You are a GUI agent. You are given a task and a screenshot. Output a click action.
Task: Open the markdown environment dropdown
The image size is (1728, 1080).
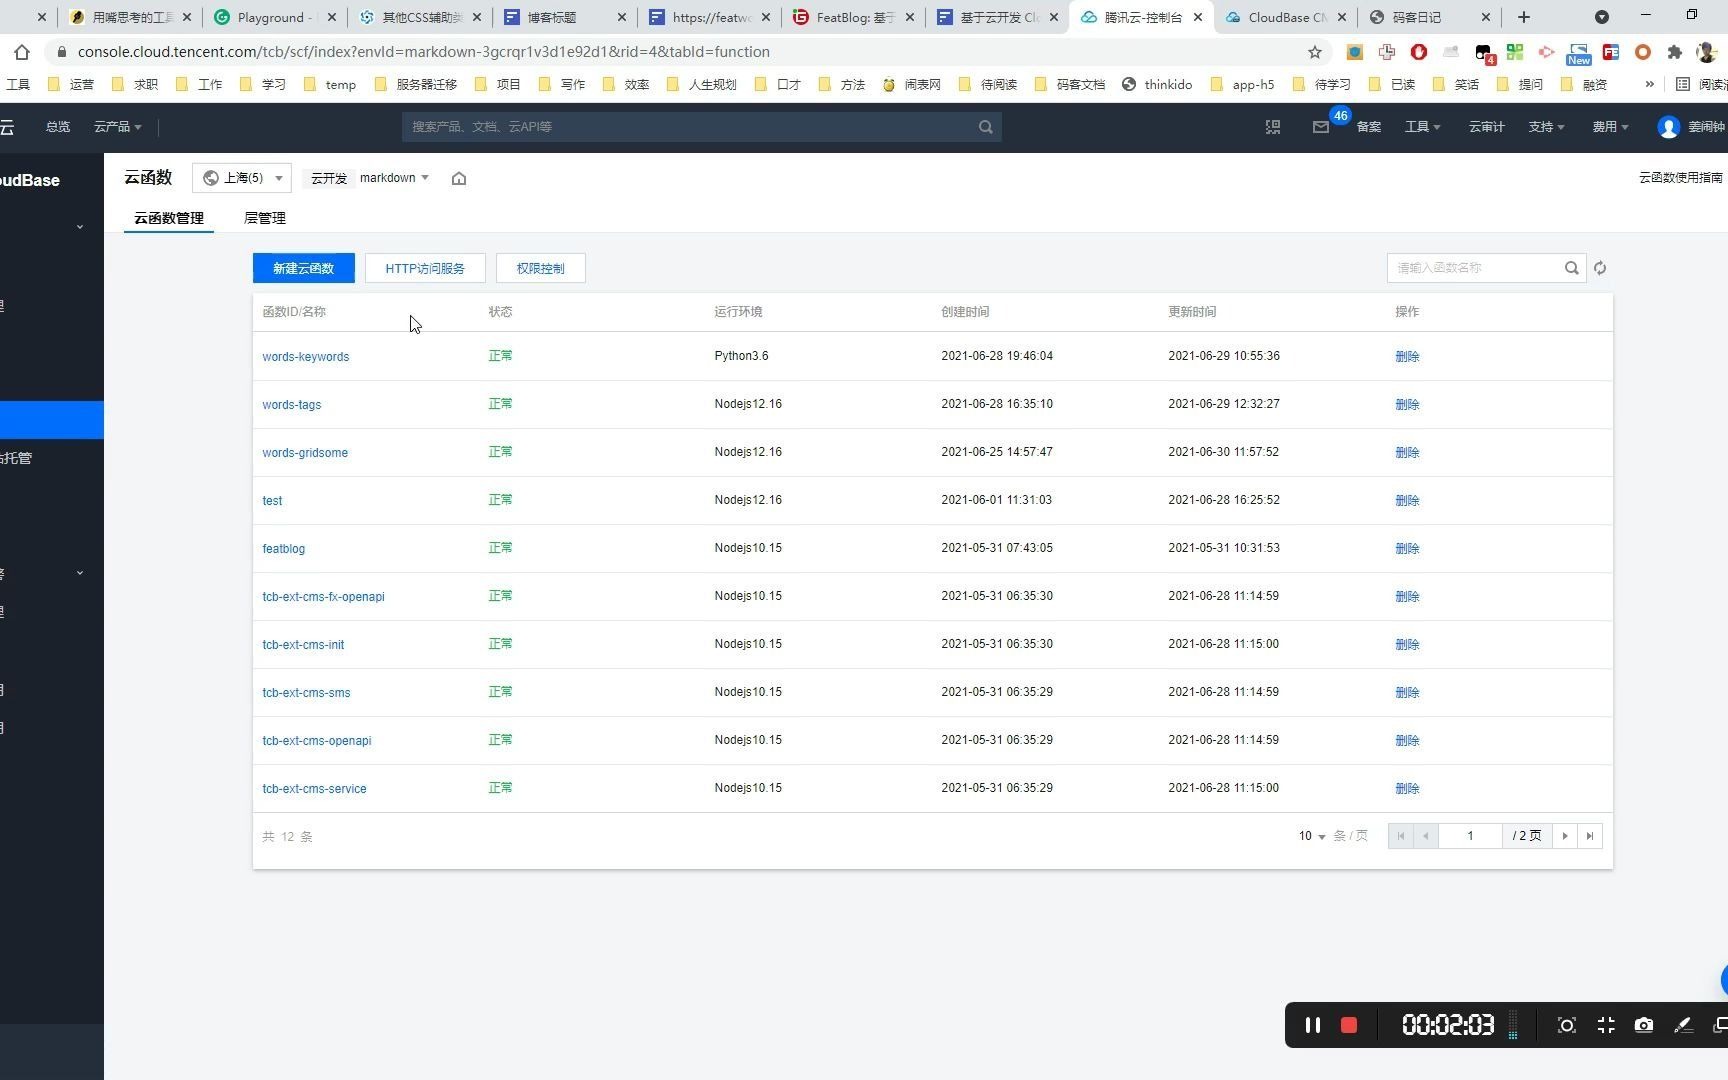pyautogui.click(x=394, y=178)
